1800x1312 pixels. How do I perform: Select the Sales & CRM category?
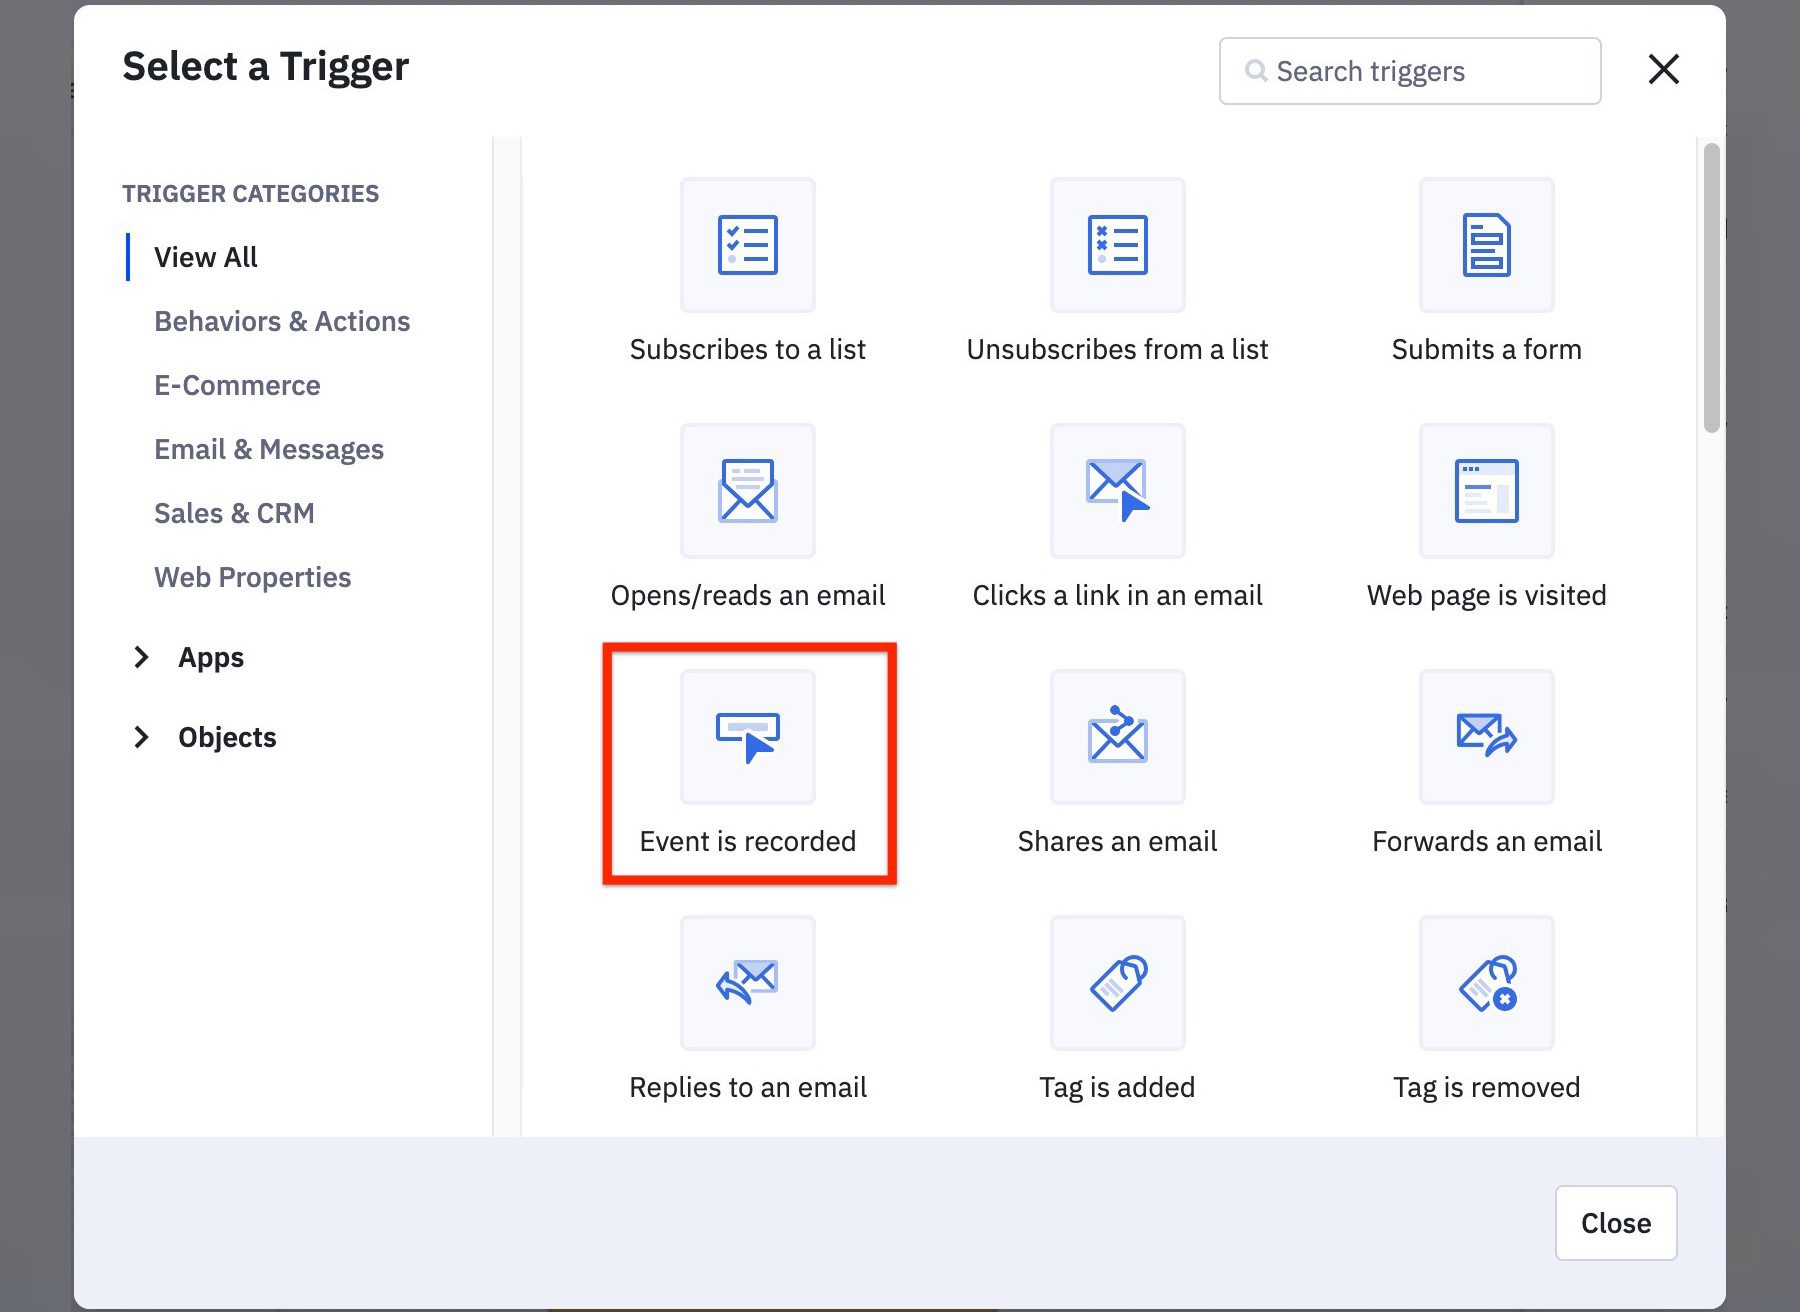pos(234,513)
